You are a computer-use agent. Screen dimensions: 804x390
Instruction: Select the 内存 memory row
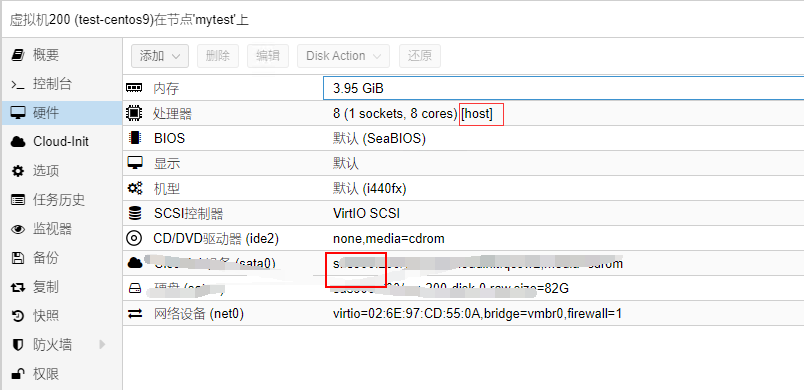464,88
